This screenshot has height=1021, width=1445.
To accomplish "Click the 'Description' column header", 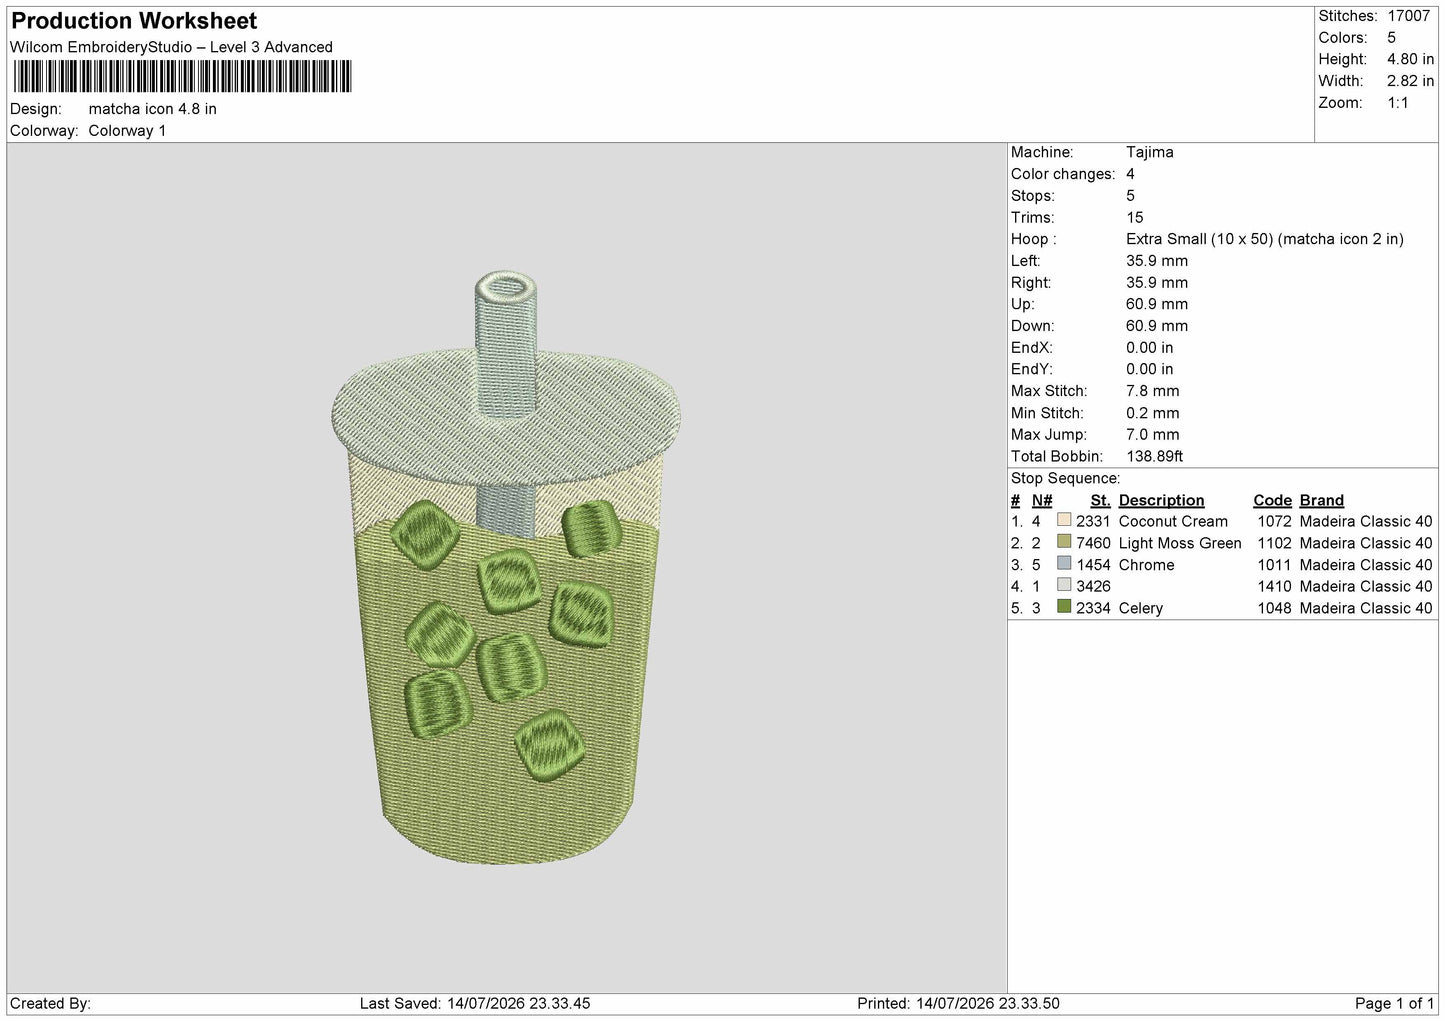I will (x=1161, y=500).
